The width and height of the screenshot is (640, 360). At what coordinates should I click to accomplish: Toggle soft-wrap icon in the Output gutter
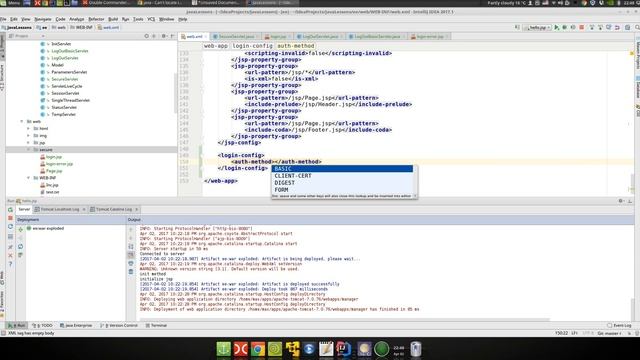131,247
